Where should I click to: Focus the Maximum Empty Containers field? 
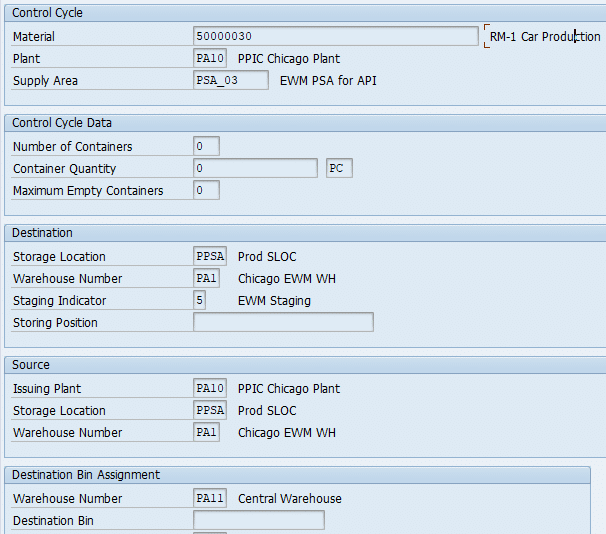pos(206,191)
